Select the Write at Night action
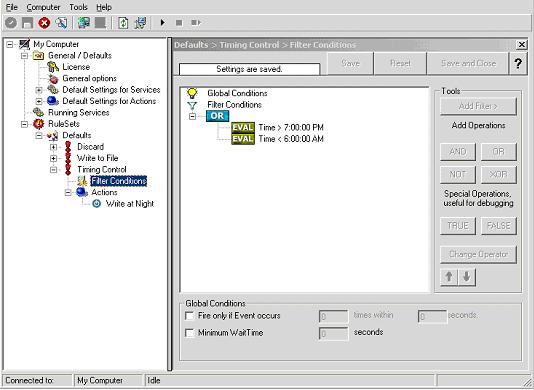The image size is (534, 390). click(130, 204)
